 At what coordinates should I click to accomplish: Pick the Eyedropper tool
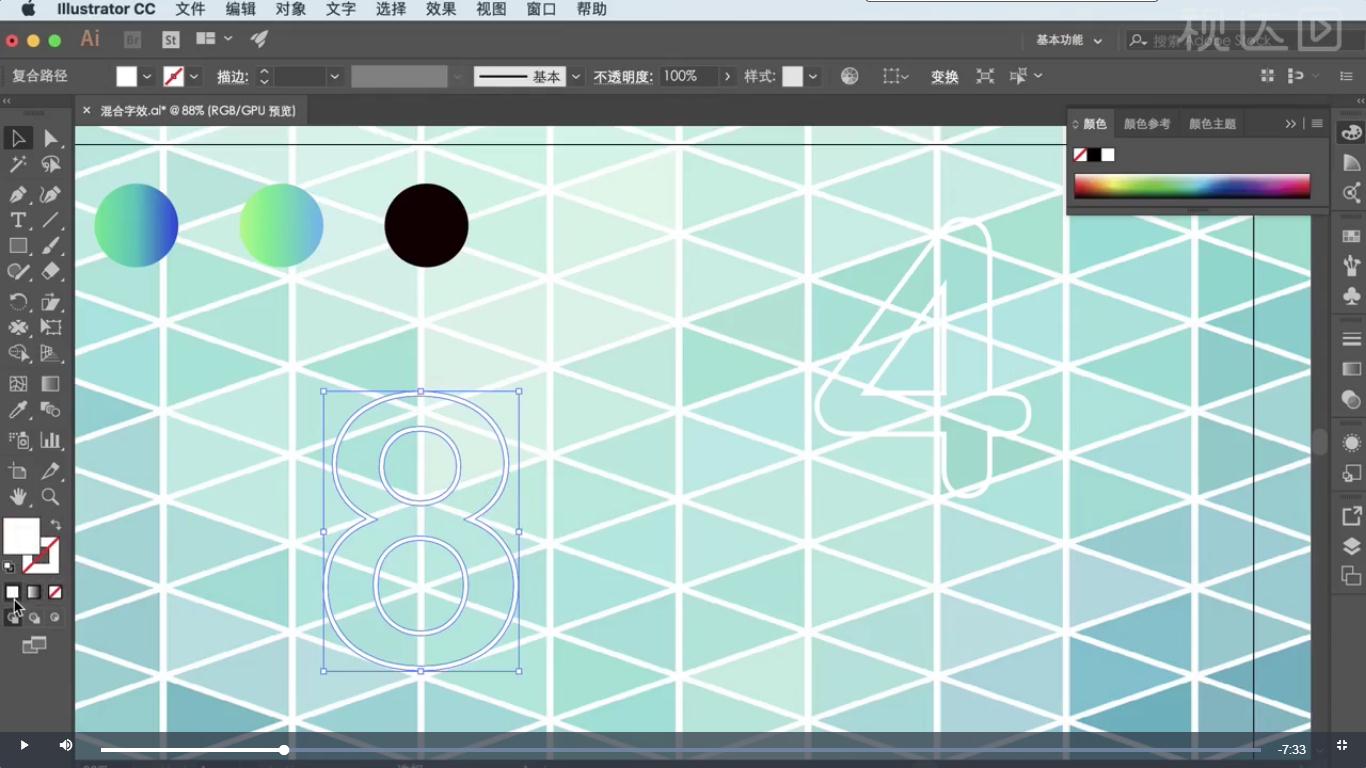18,410
